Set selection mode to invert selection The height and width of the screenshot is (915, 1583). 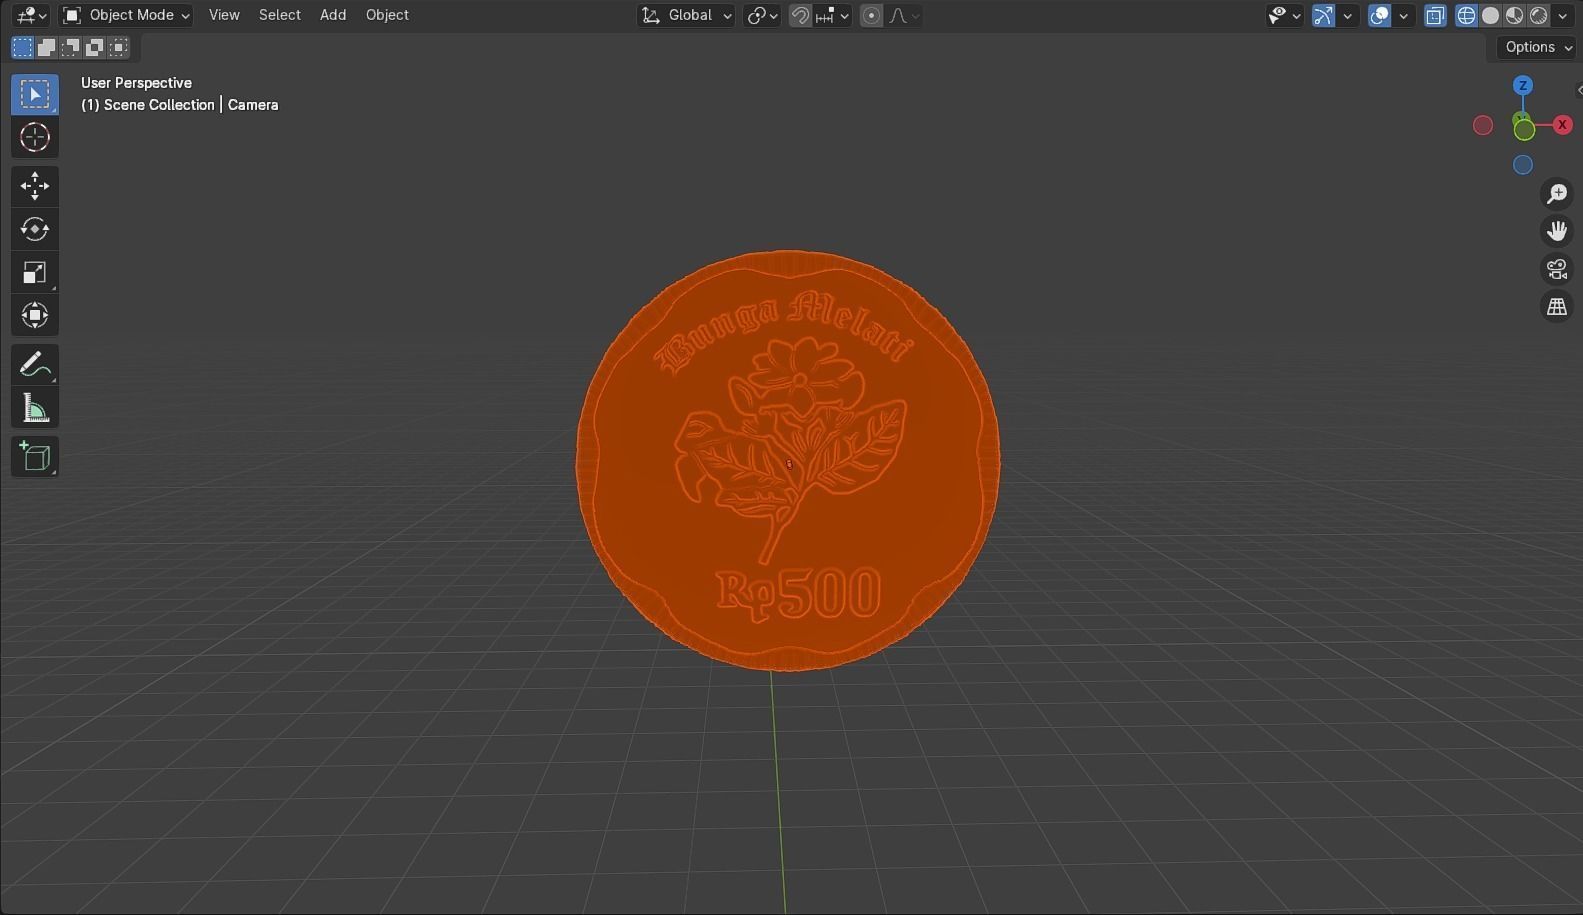click(94, 47)
